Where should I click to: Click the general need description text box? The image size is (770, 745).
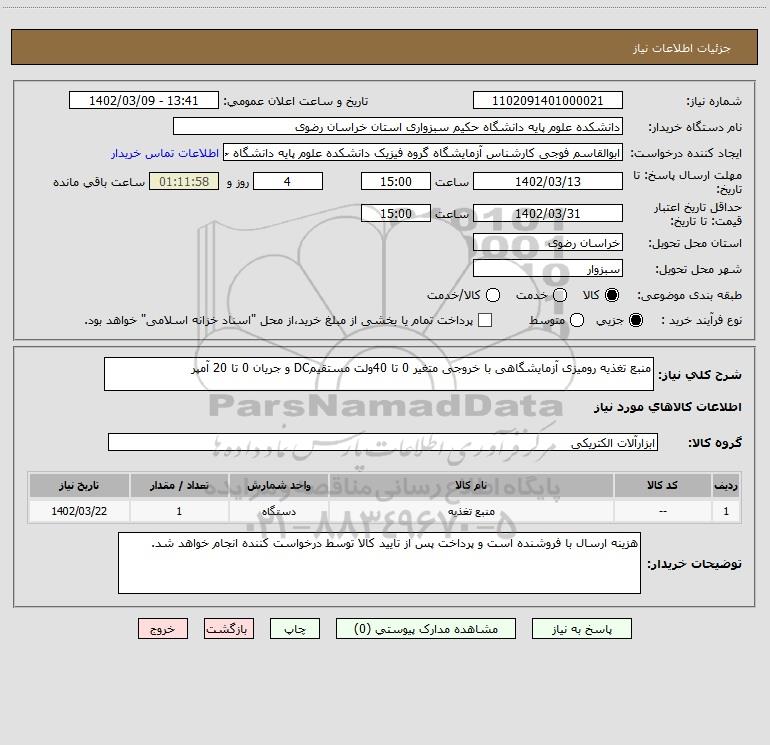(379, 374)
